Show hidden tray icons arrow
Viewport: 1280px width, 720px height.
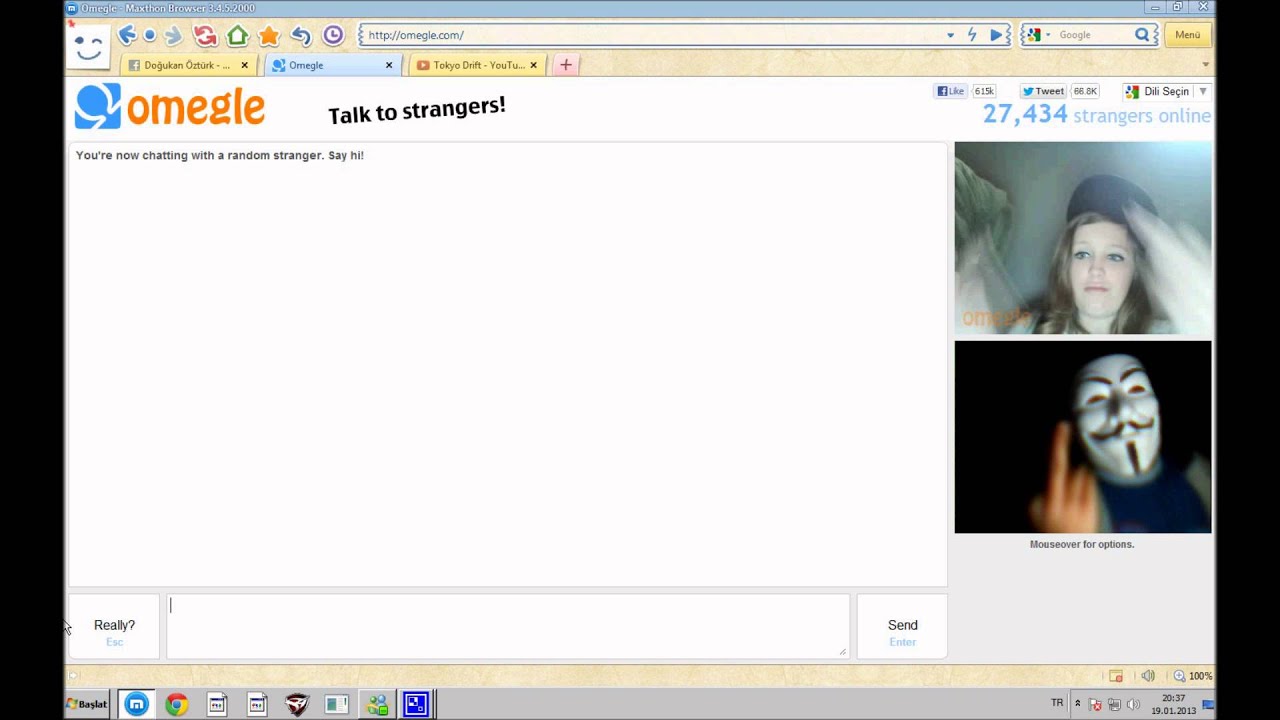coord(1077,703)
